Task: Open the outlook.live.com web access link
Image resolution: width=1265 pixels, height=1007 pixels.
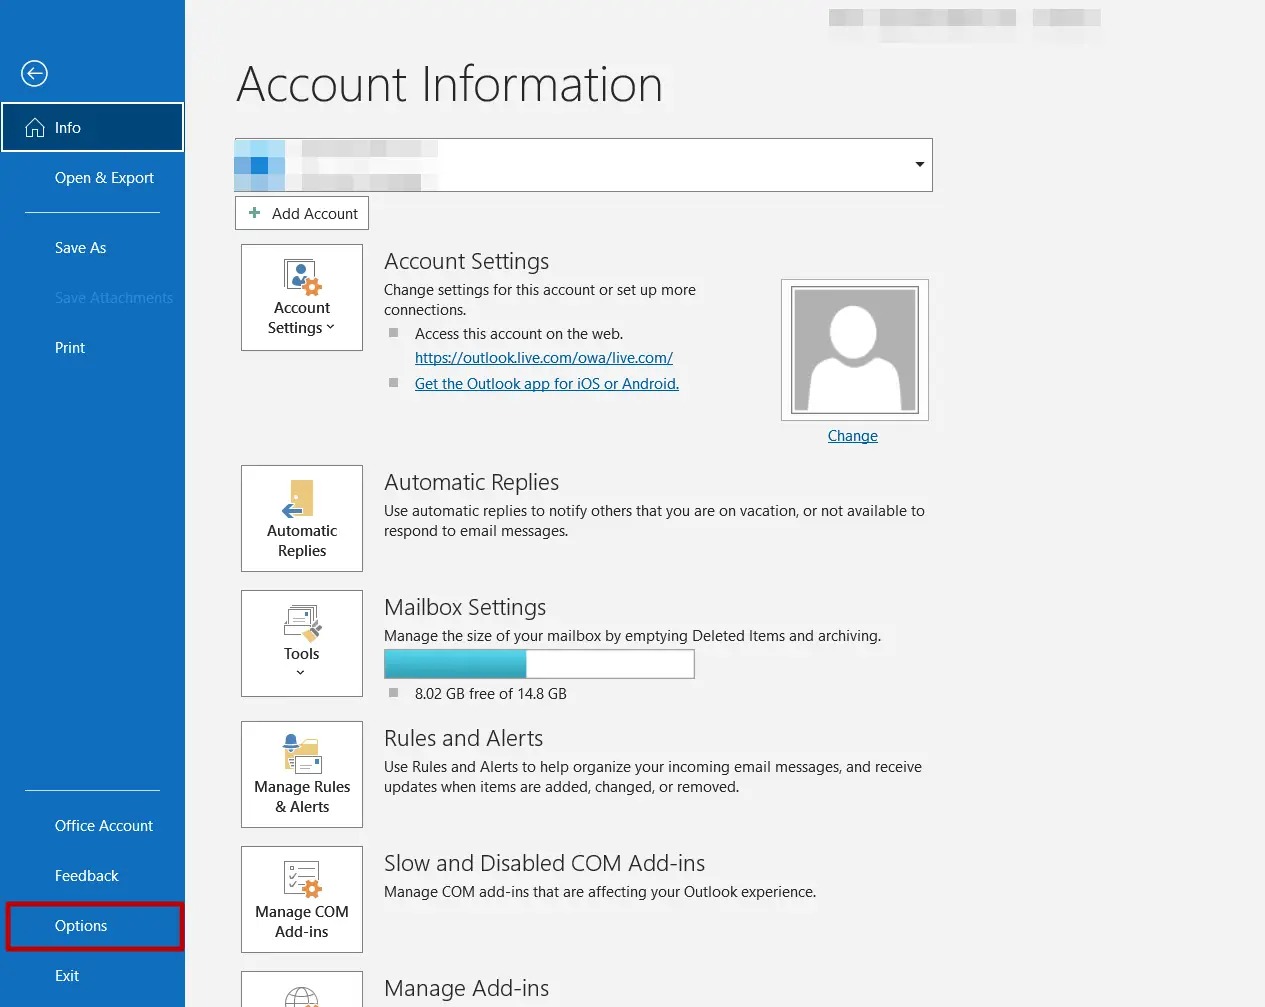Action: 544,357
